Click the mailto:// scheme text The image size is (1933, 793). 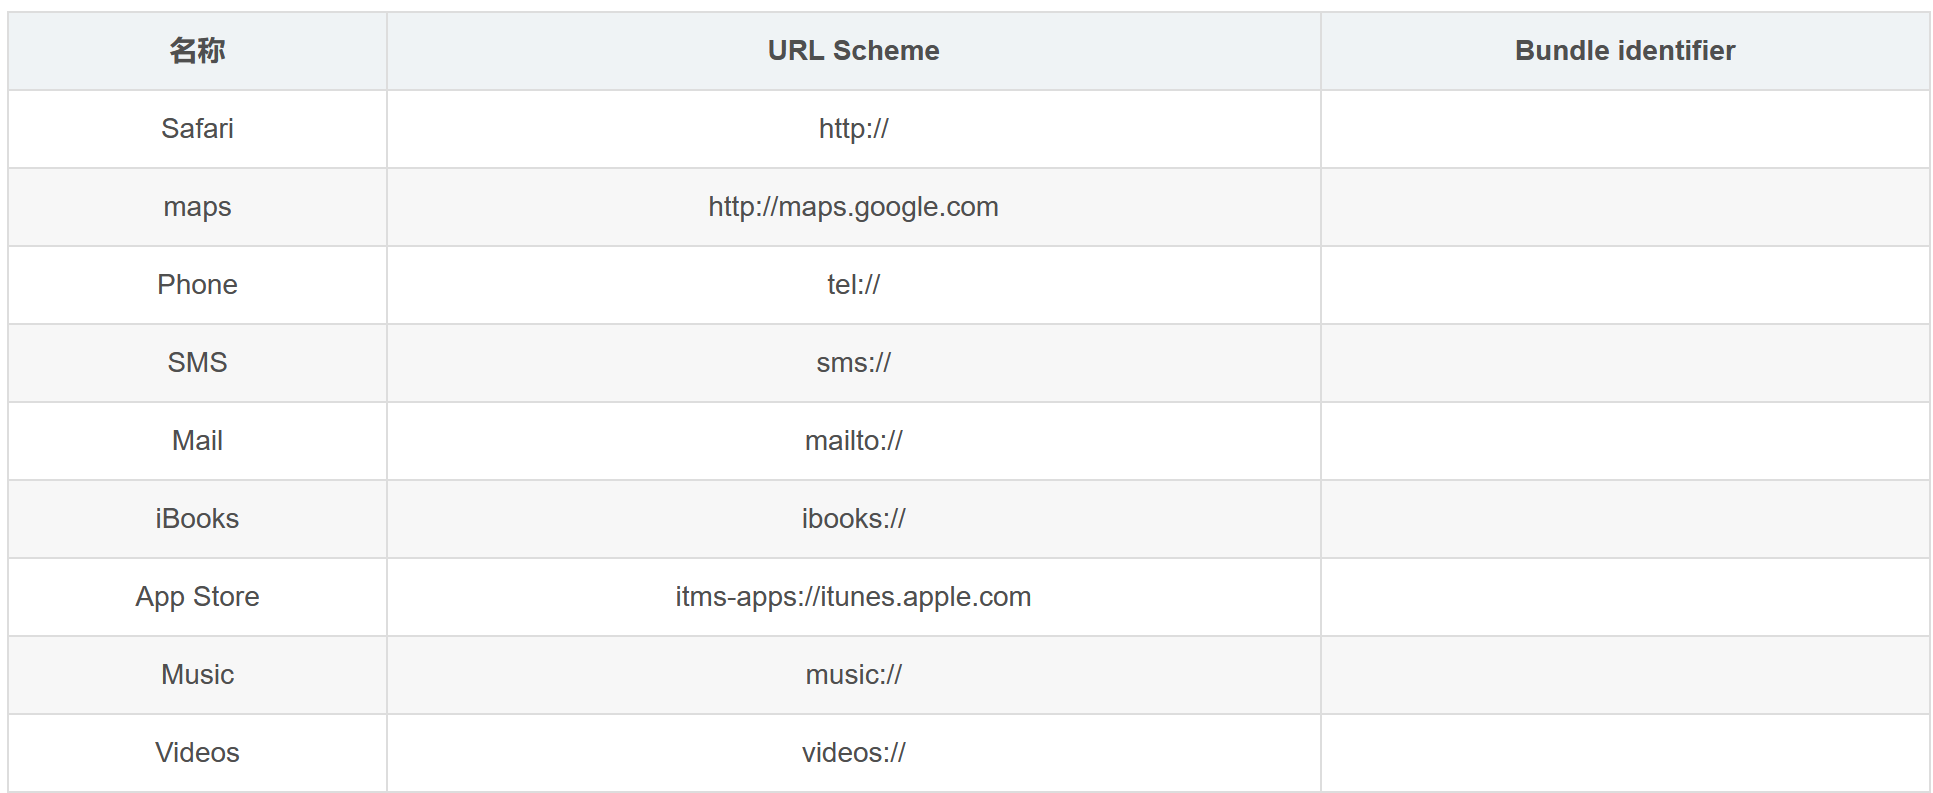[853, 441]
